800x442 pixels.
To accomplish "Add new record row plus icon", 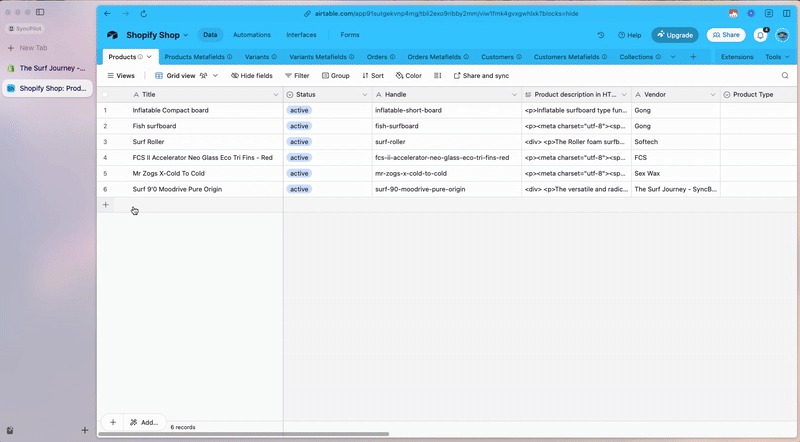I will pyautogui.click(x=106, y=205).
